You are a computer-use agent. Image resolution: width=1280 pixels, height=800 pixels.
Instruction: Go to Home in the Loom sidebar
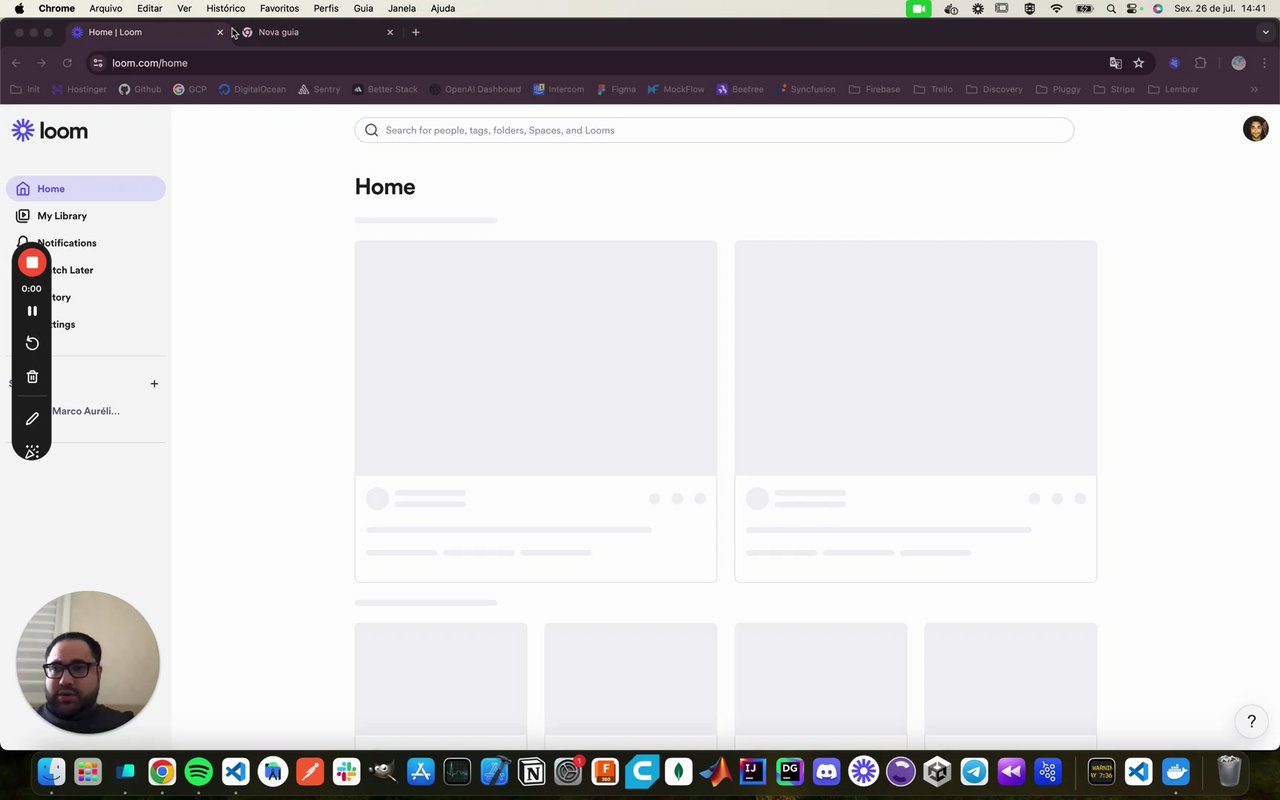tap(86, 189)
